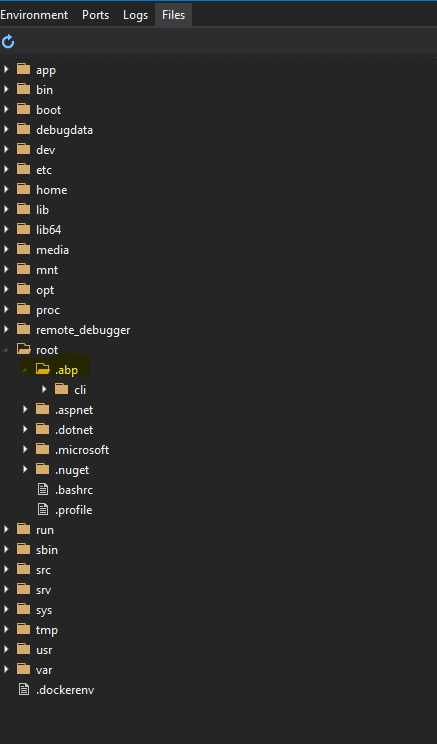The image size is (437, 744).
Task: Switch to the Environment tab
Action: tap(34, 15)
